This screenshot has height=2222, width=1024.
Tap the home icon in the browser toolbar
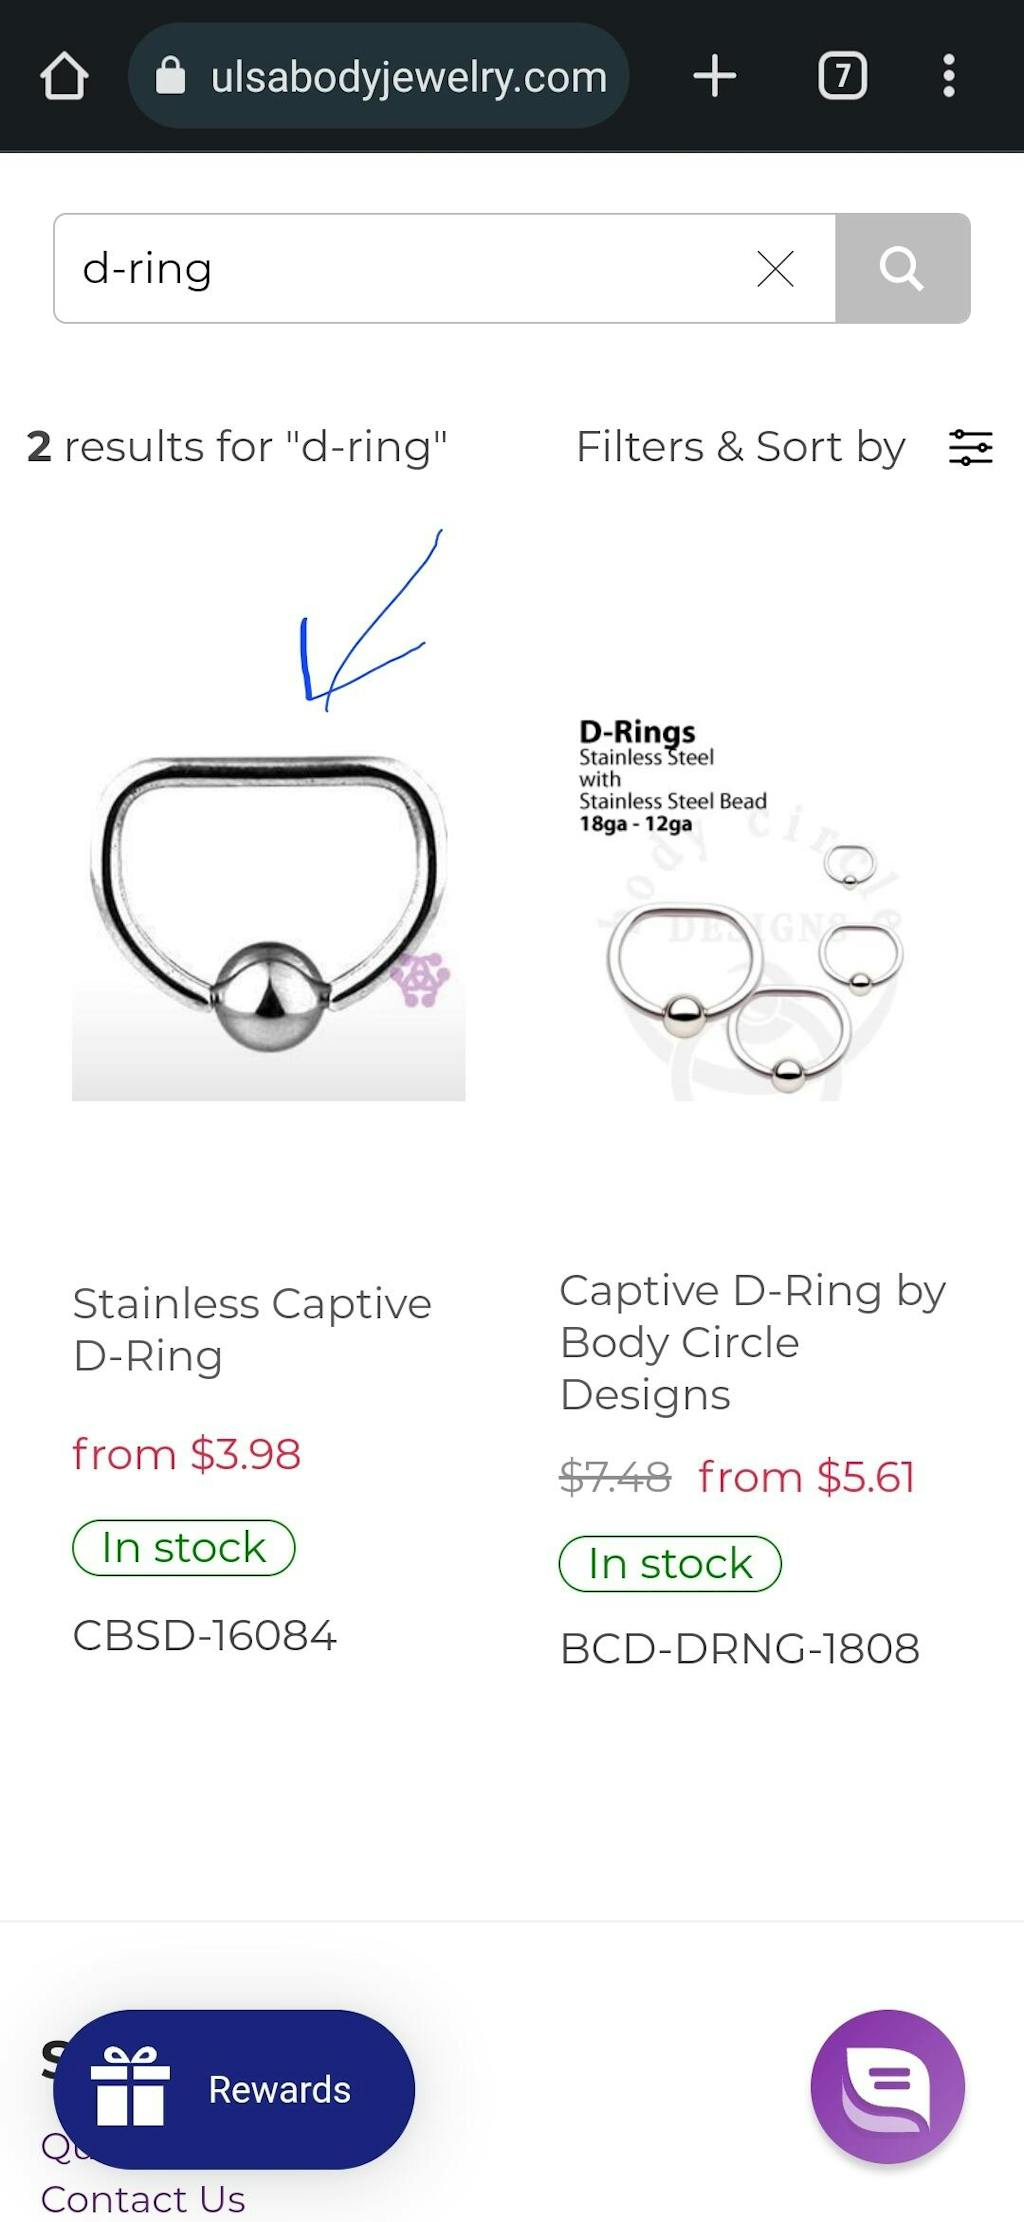pos(63,75)
